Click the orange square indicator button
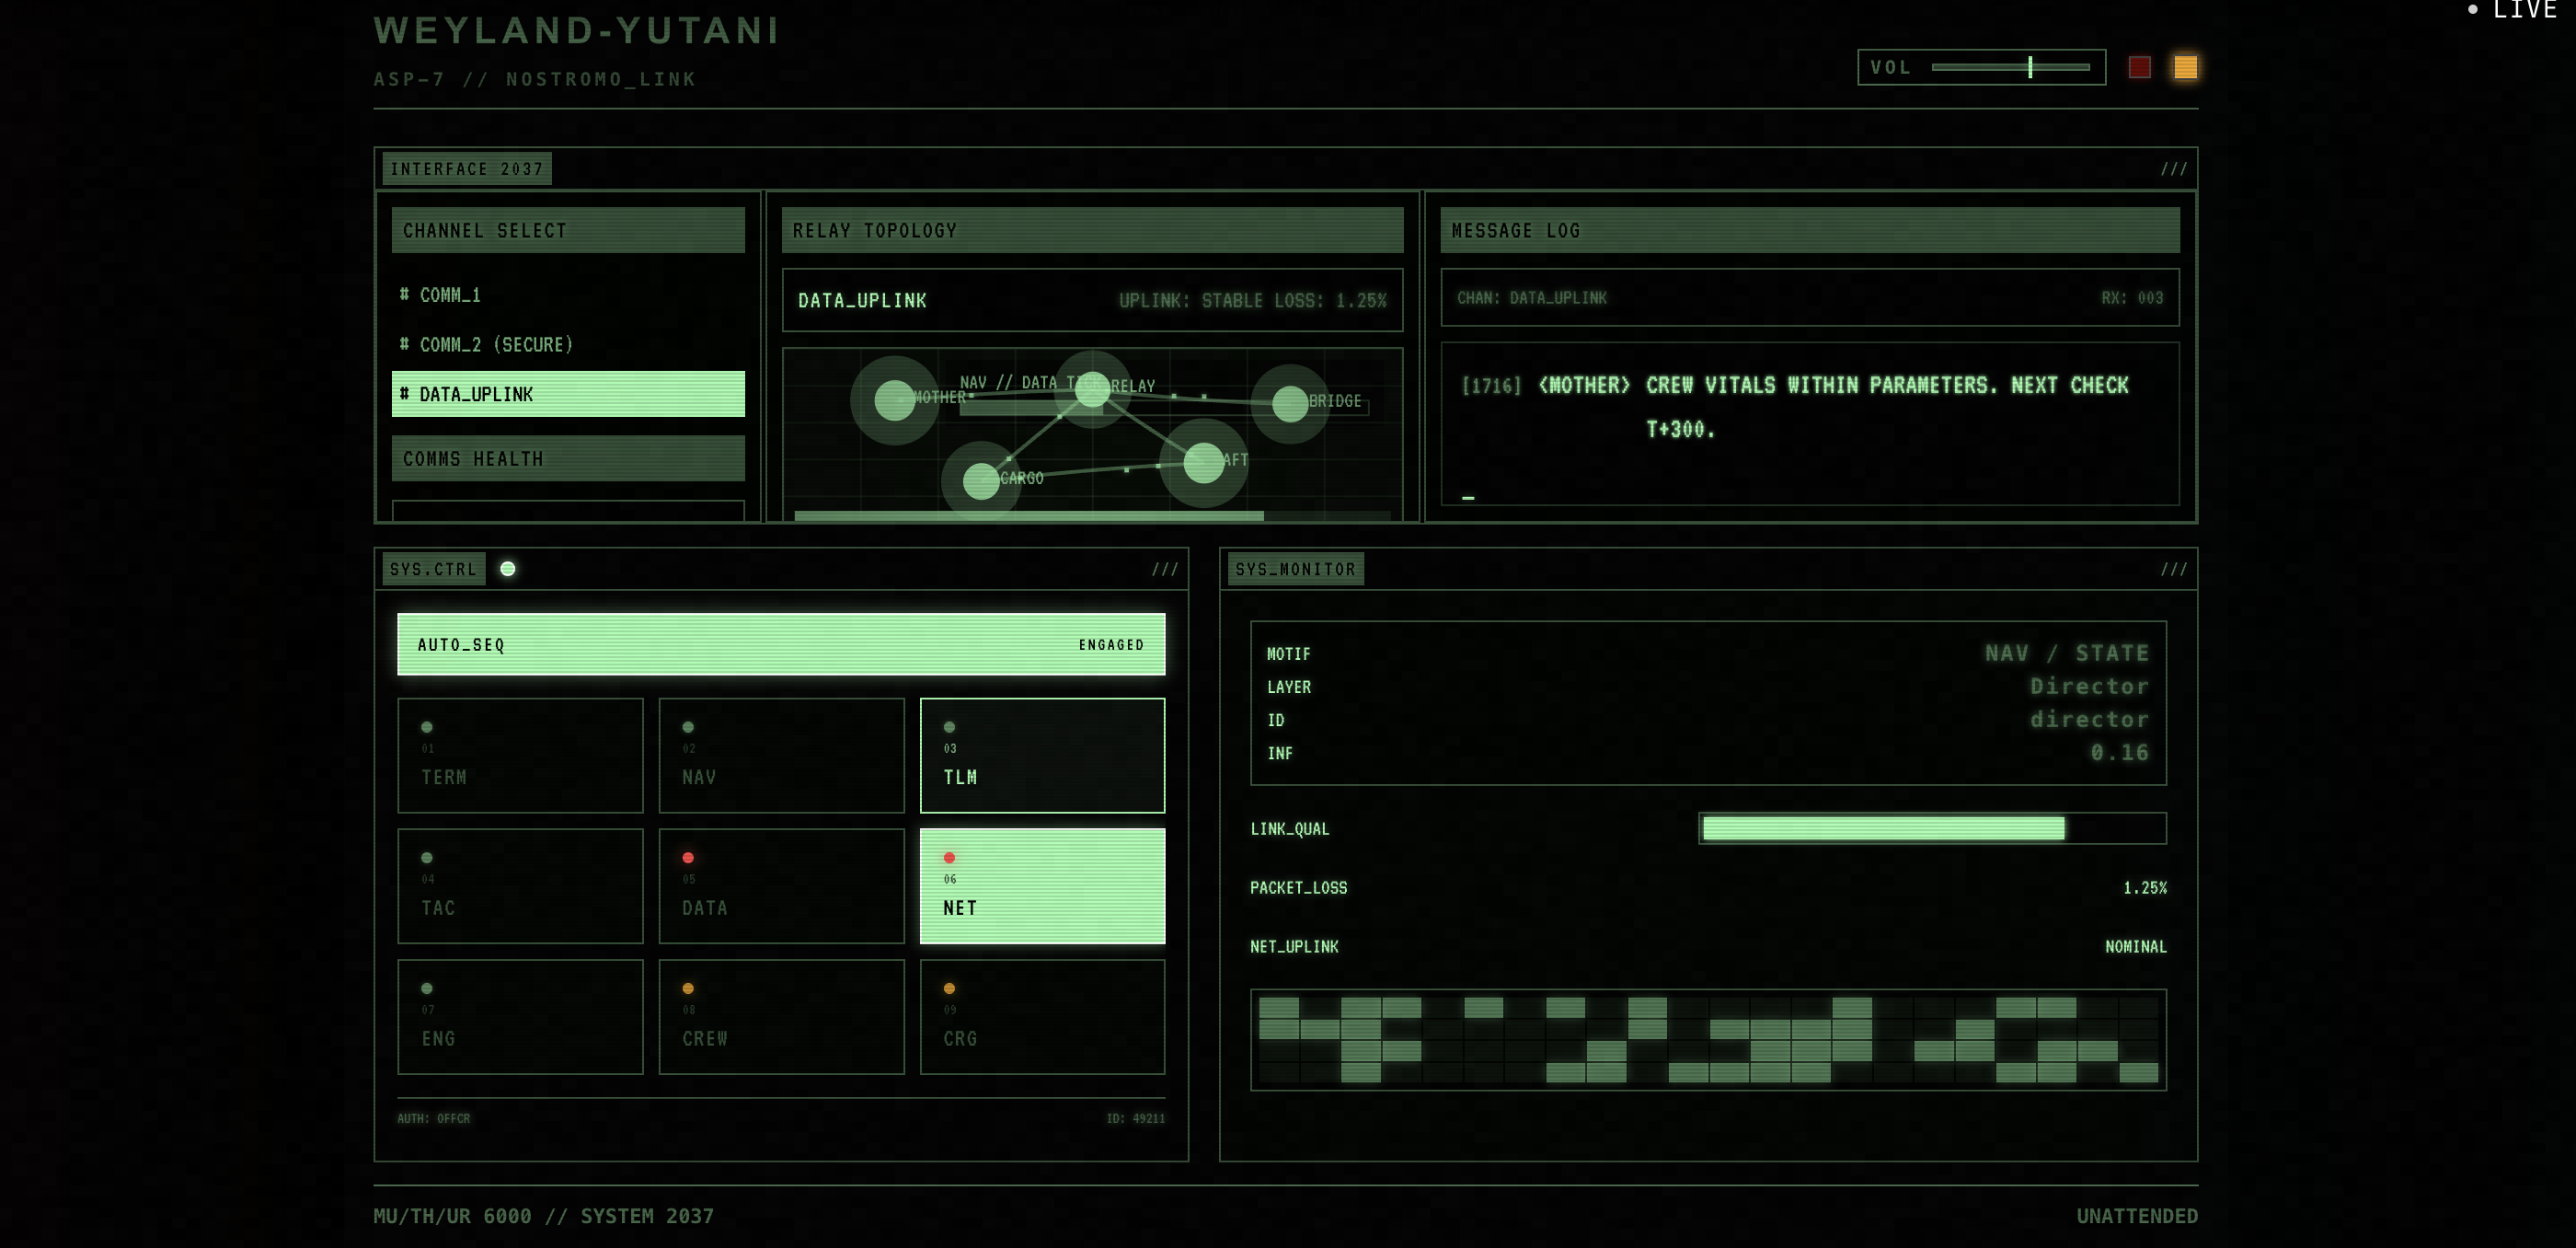The height and width of the screenshot is (1248, 2576). tap(2185, 67)
